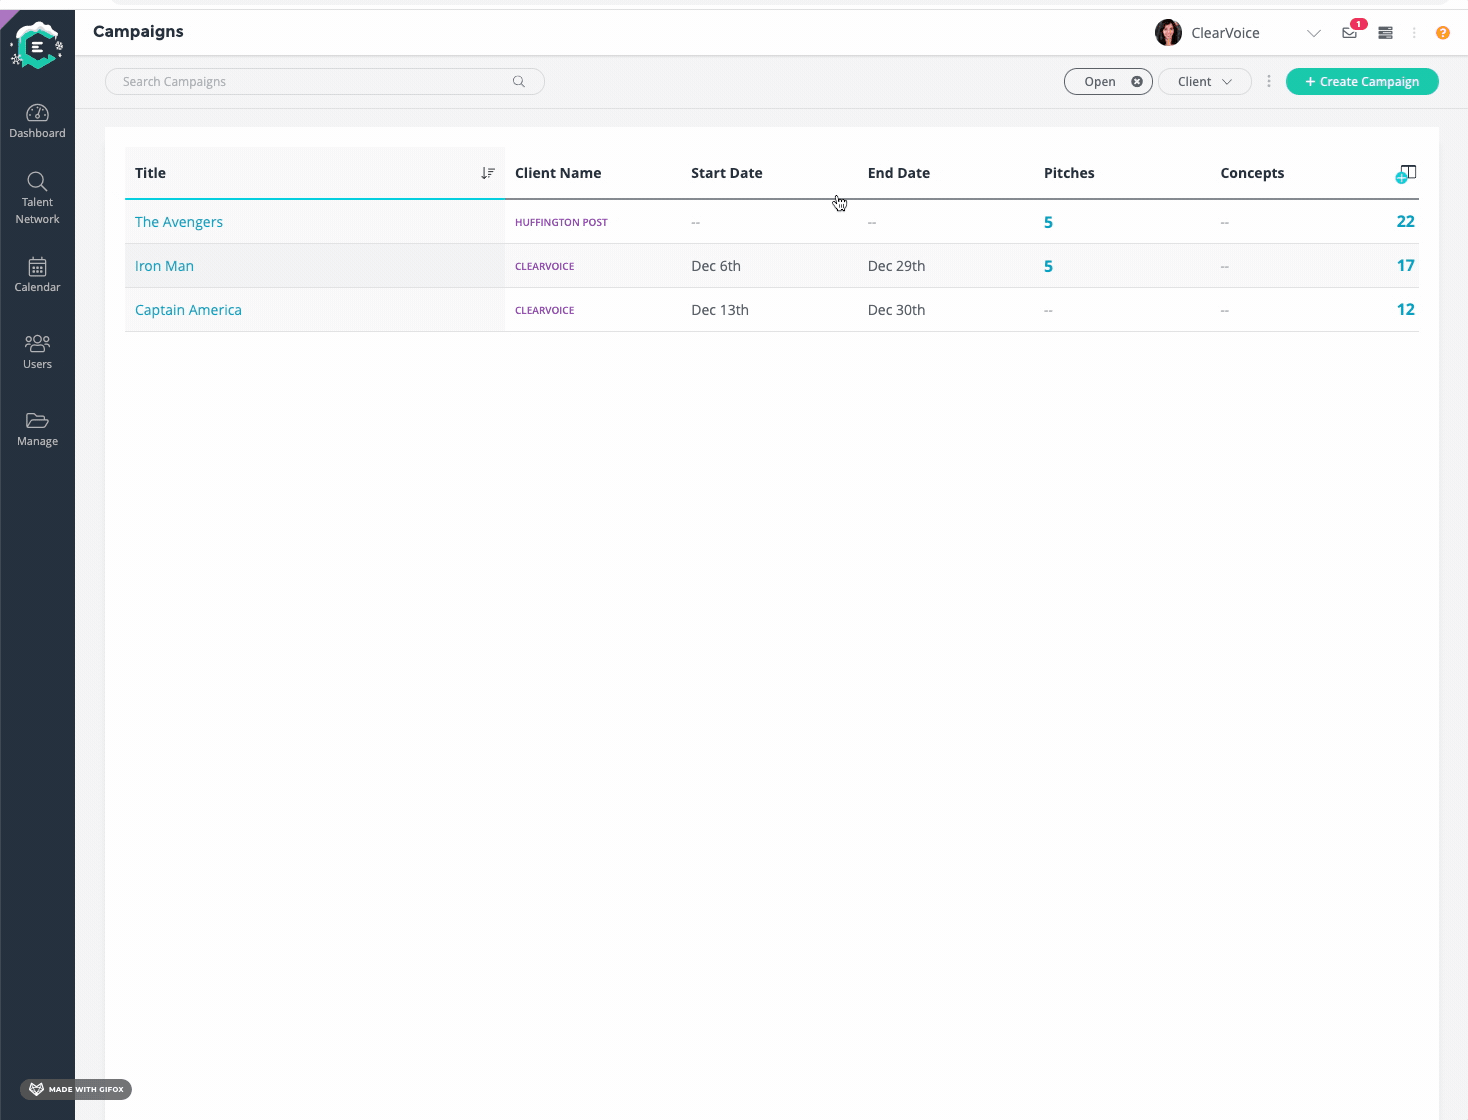1468x1120 pixels.
Task: Open the add columns icon
Action: click(x=1406, y=174)
